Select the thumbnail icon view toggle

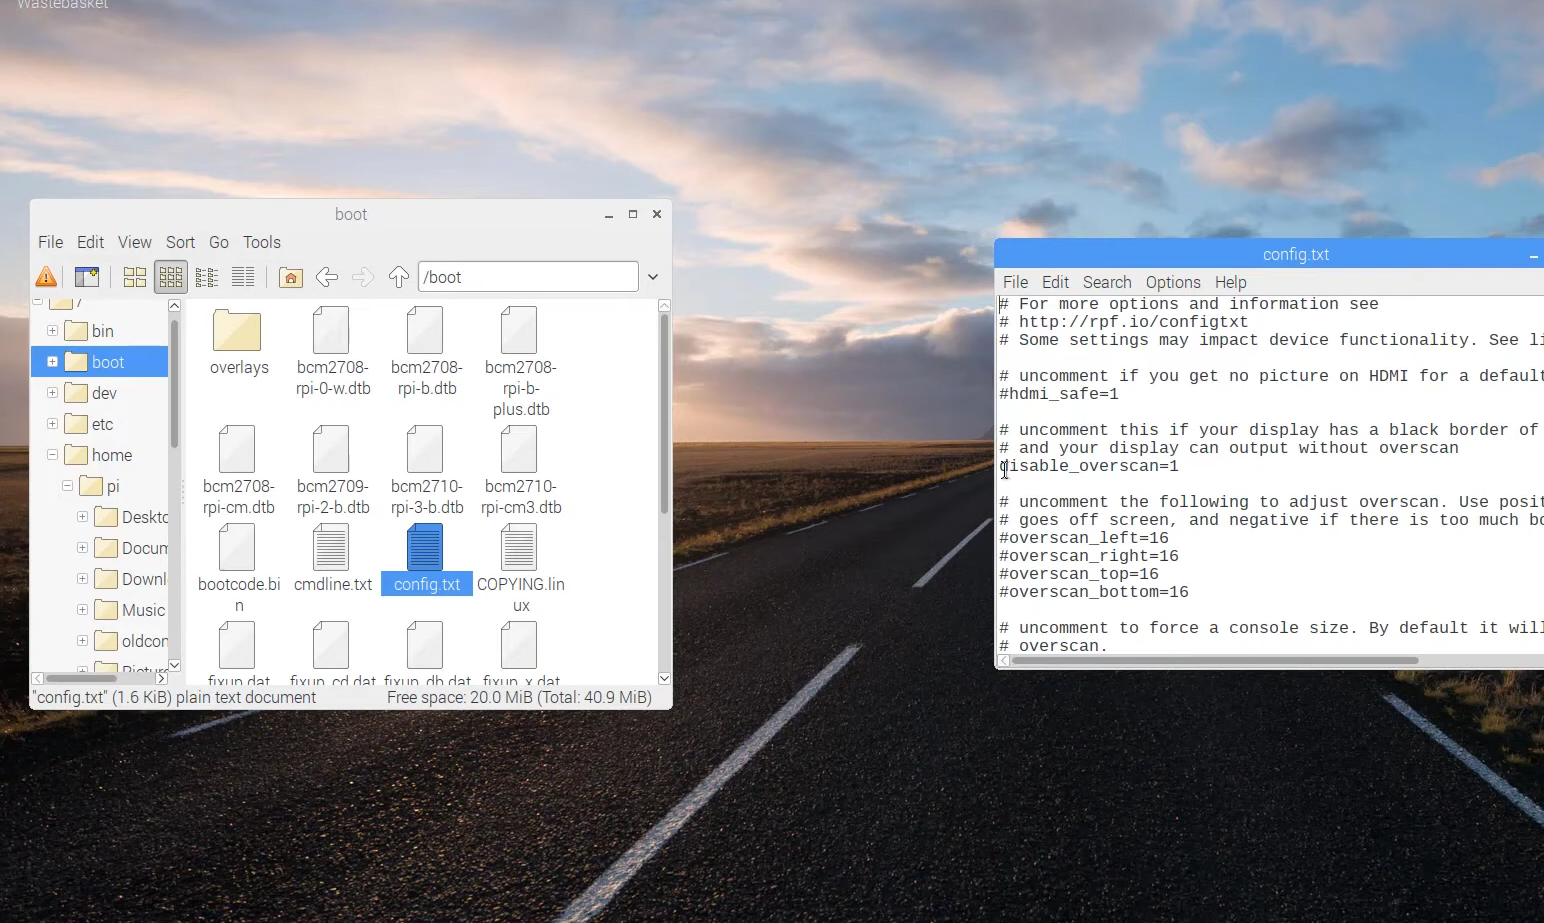(171, 277)
